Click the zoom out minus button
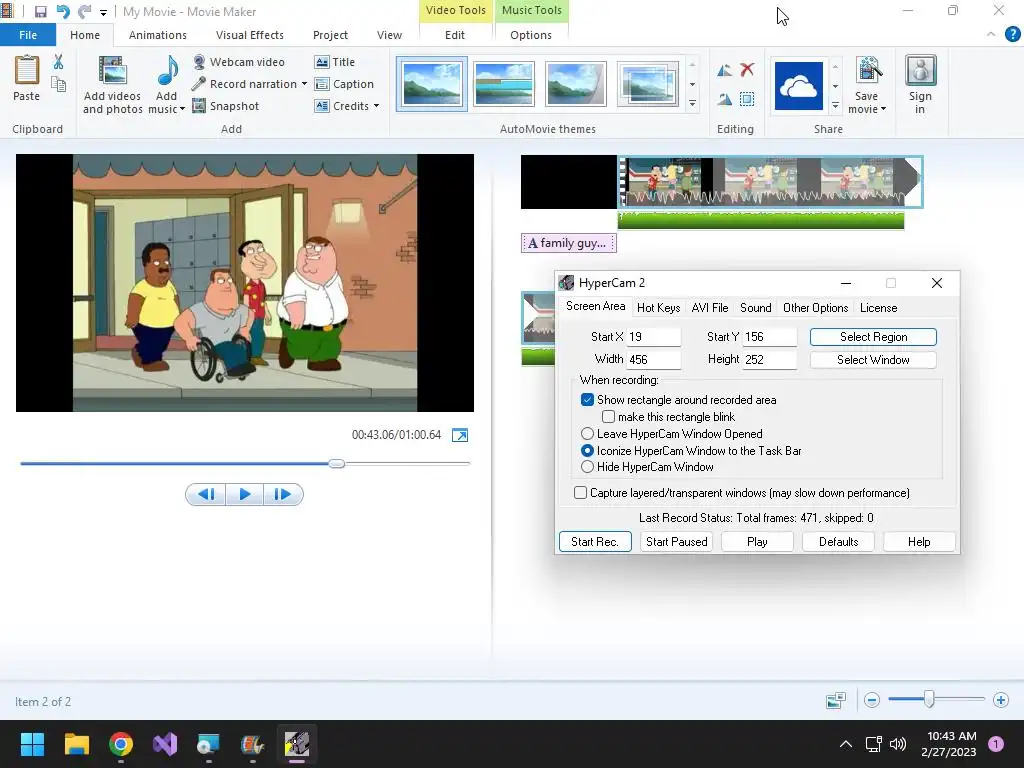 [x=871, y=700]
